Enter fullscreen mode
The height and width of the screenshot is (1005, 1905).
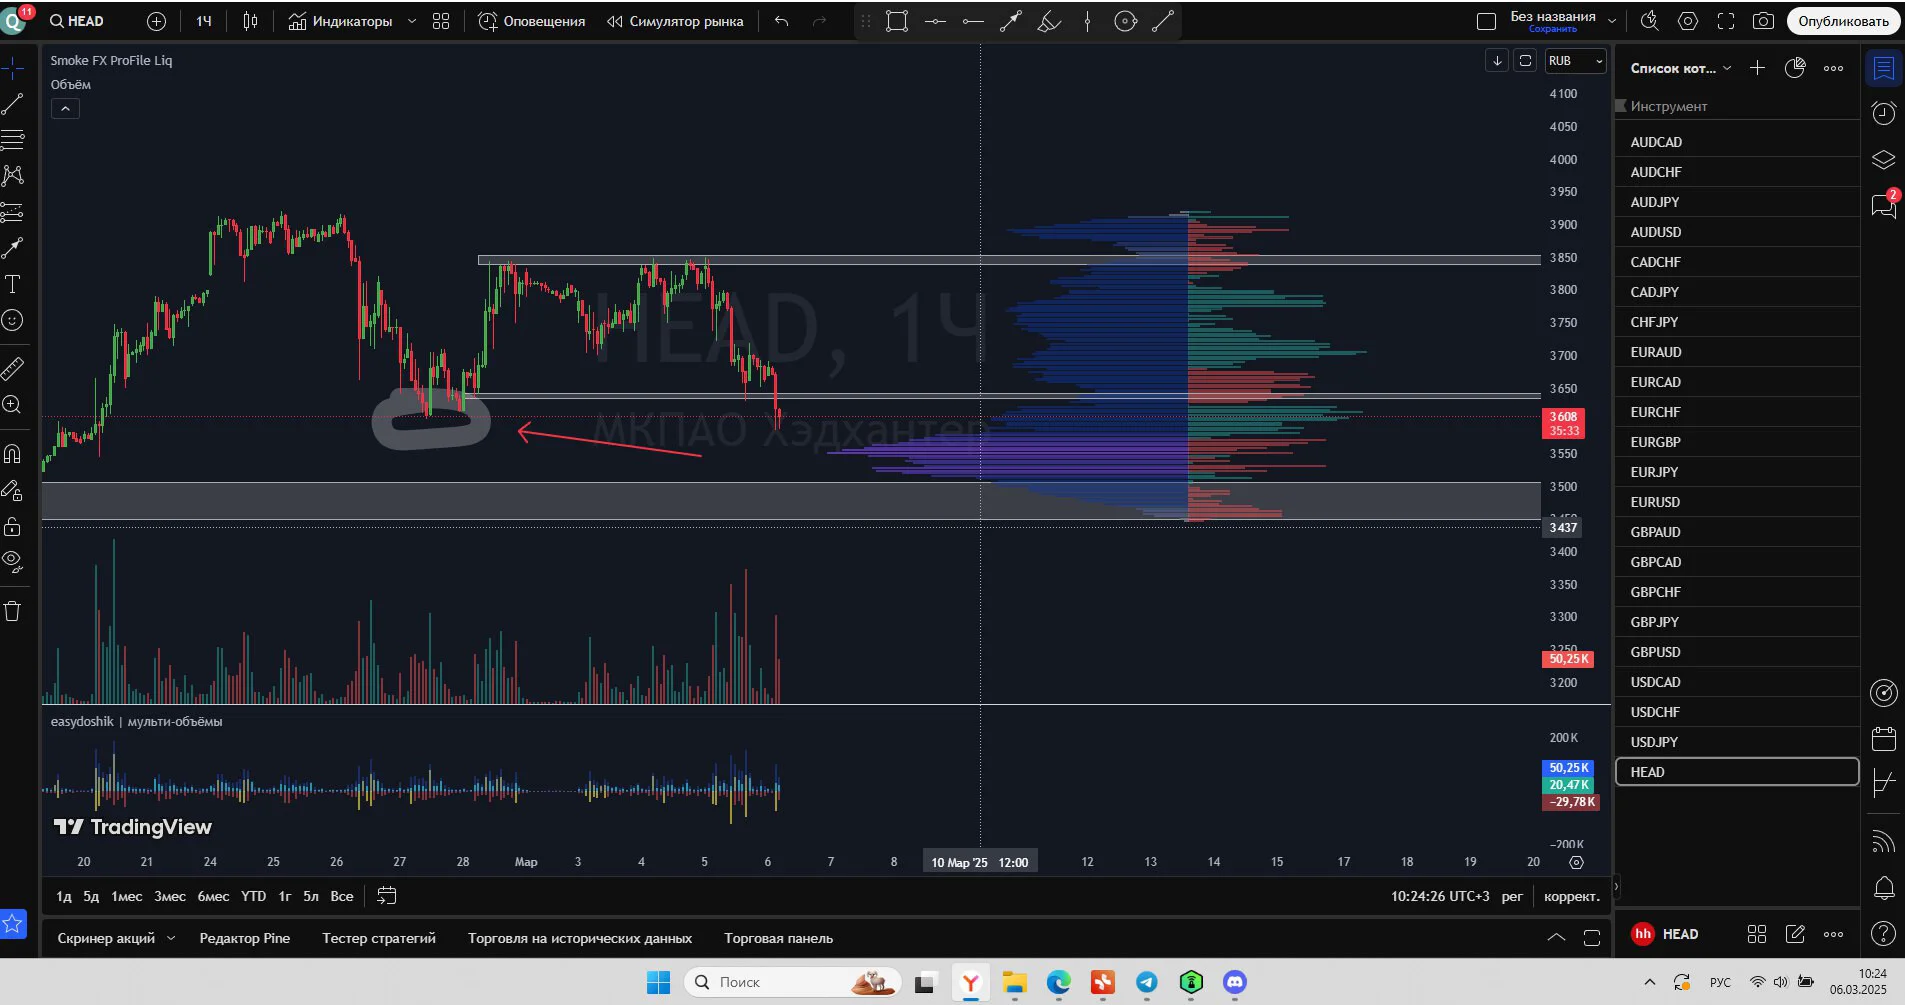point(1726,21)
